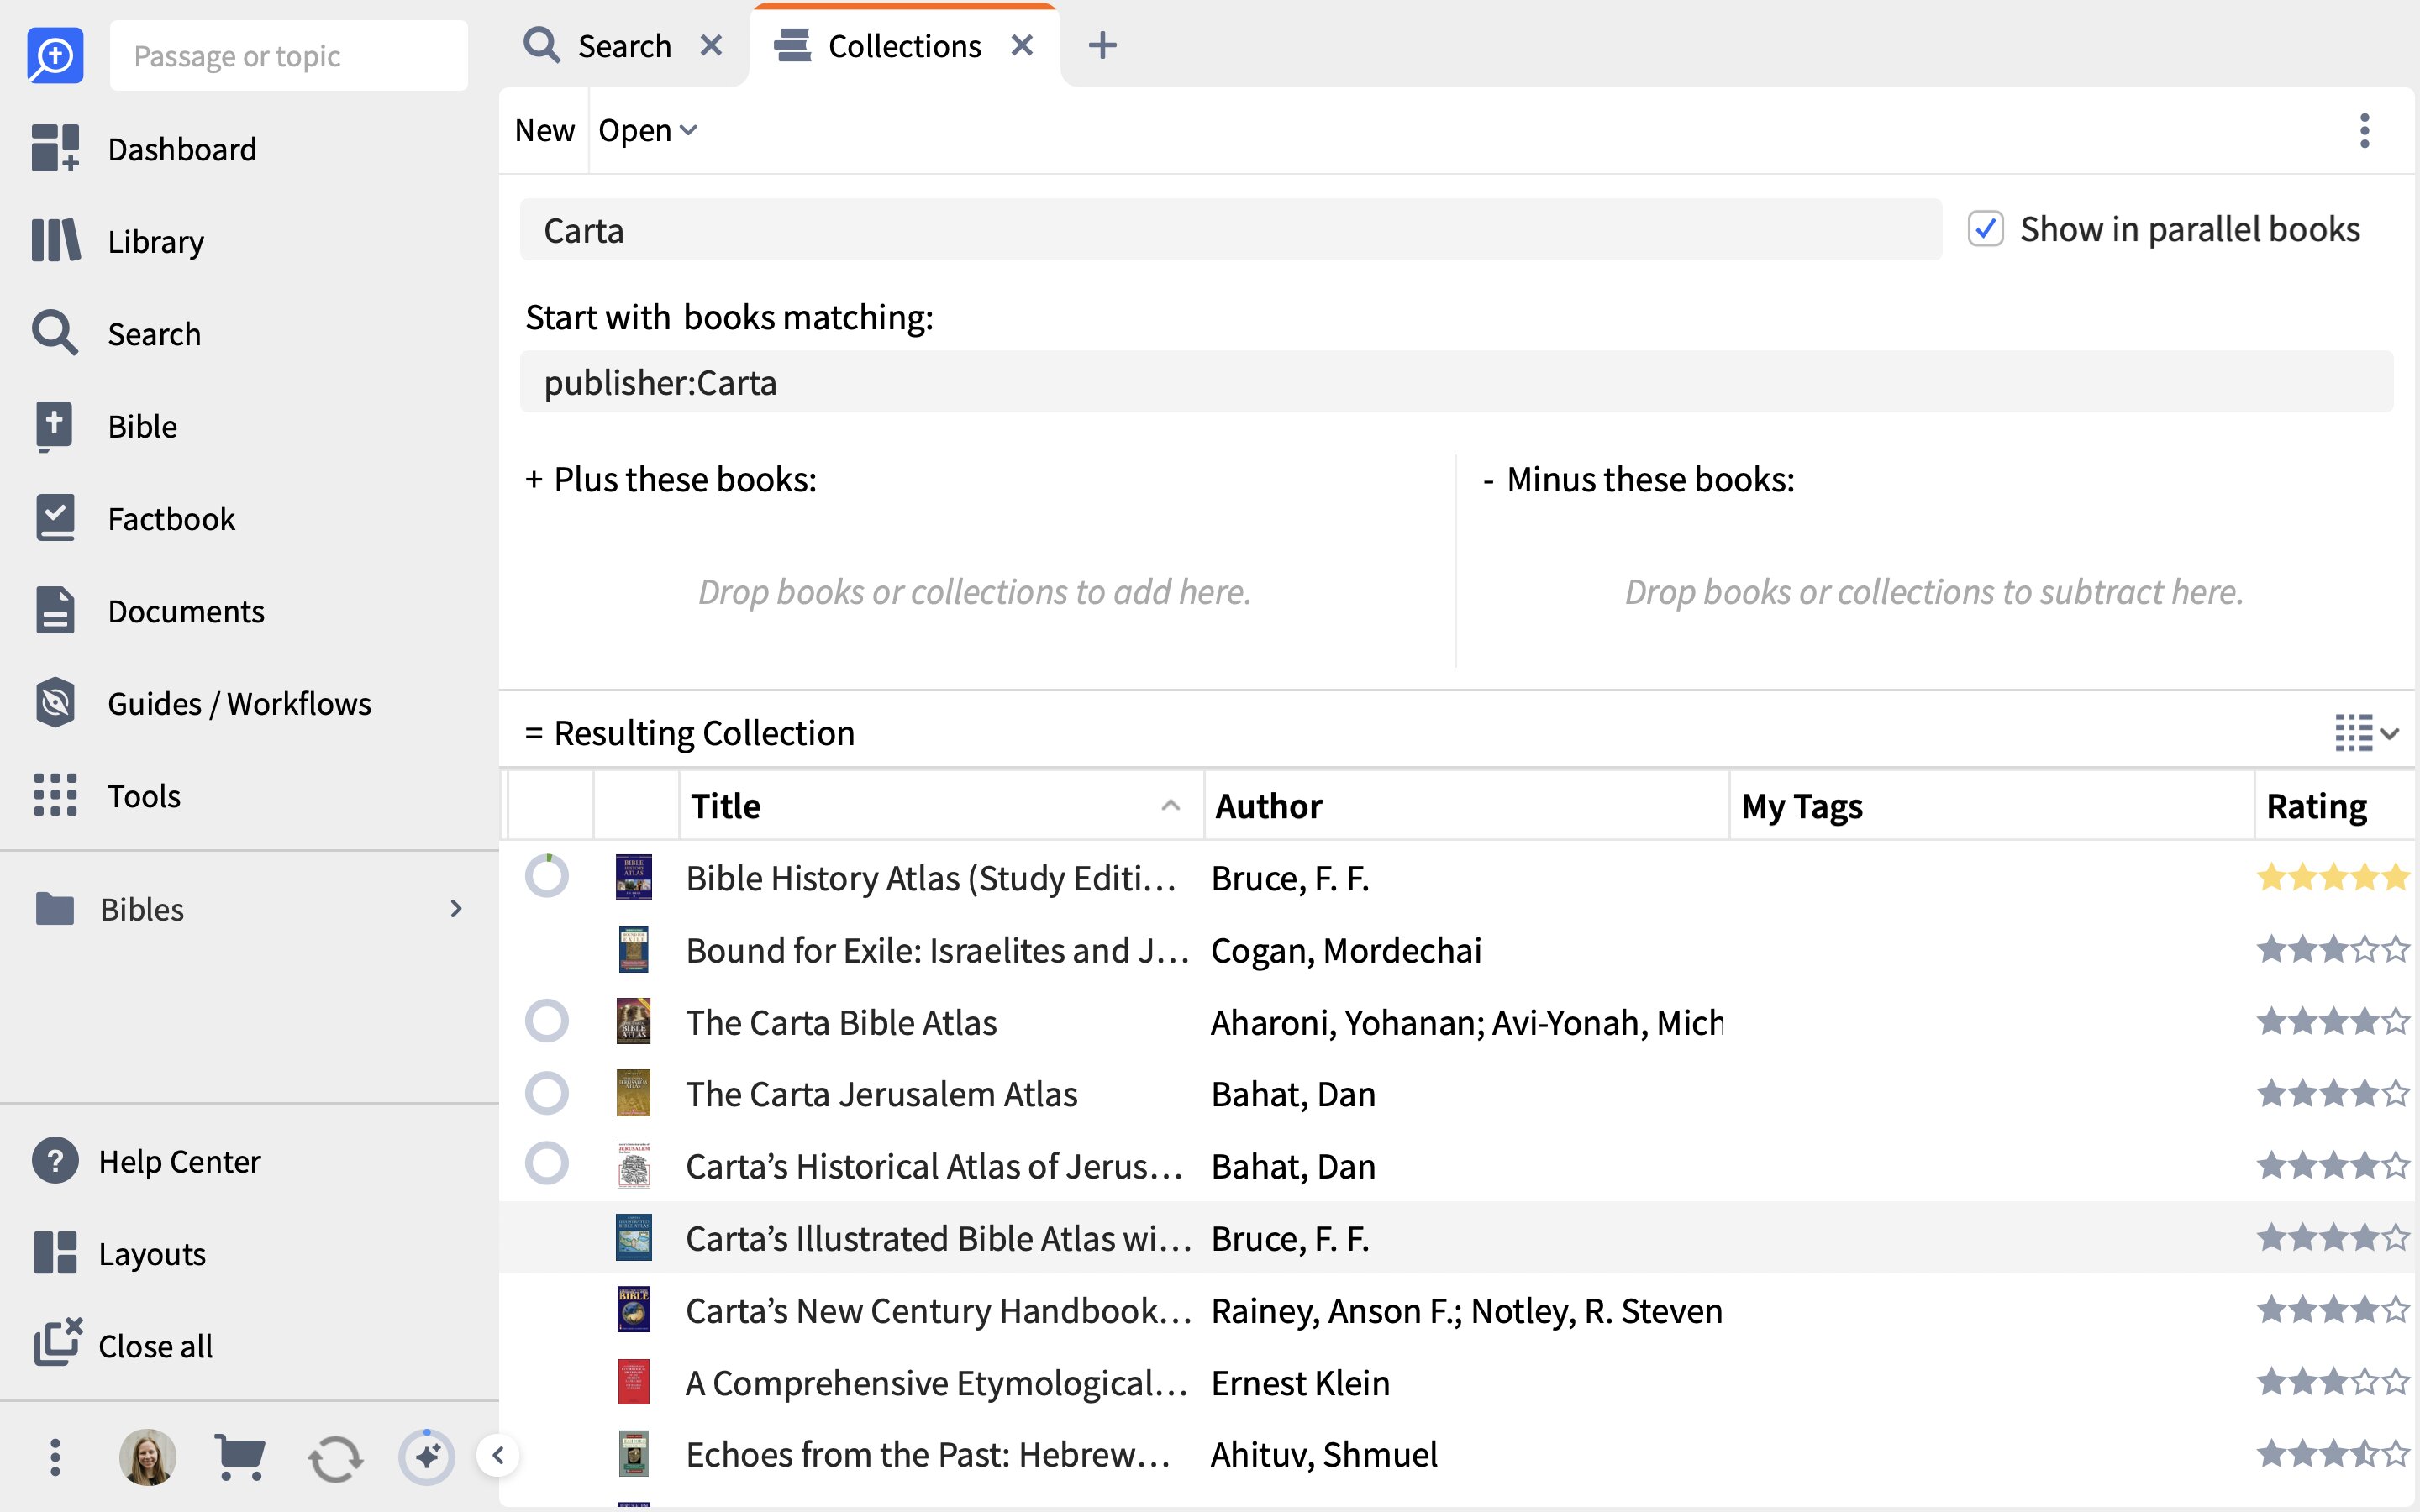Screen dimensions: 2420x1512
Task: Open the Layouts icon
Action: pyautogui.click(x=55, y=1253)
